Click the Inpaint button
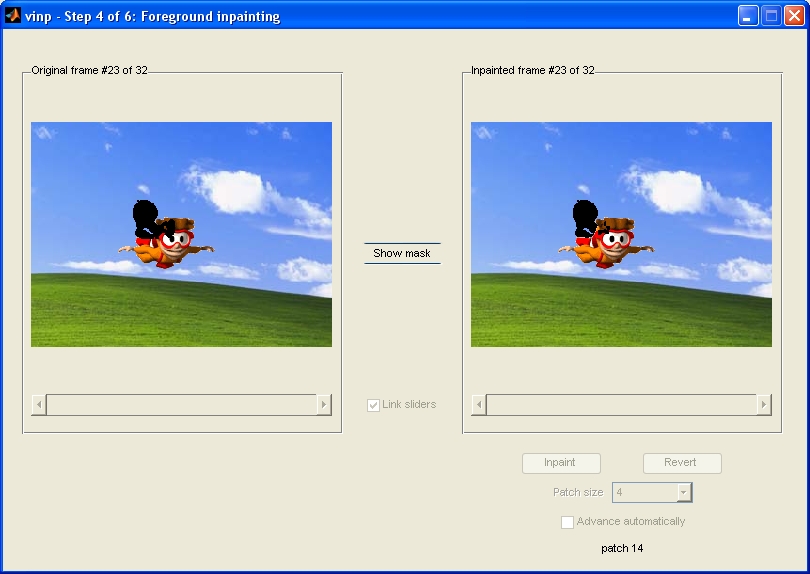Image resolution: width=810 pixels, height=574 pixels. coord(561,463)
